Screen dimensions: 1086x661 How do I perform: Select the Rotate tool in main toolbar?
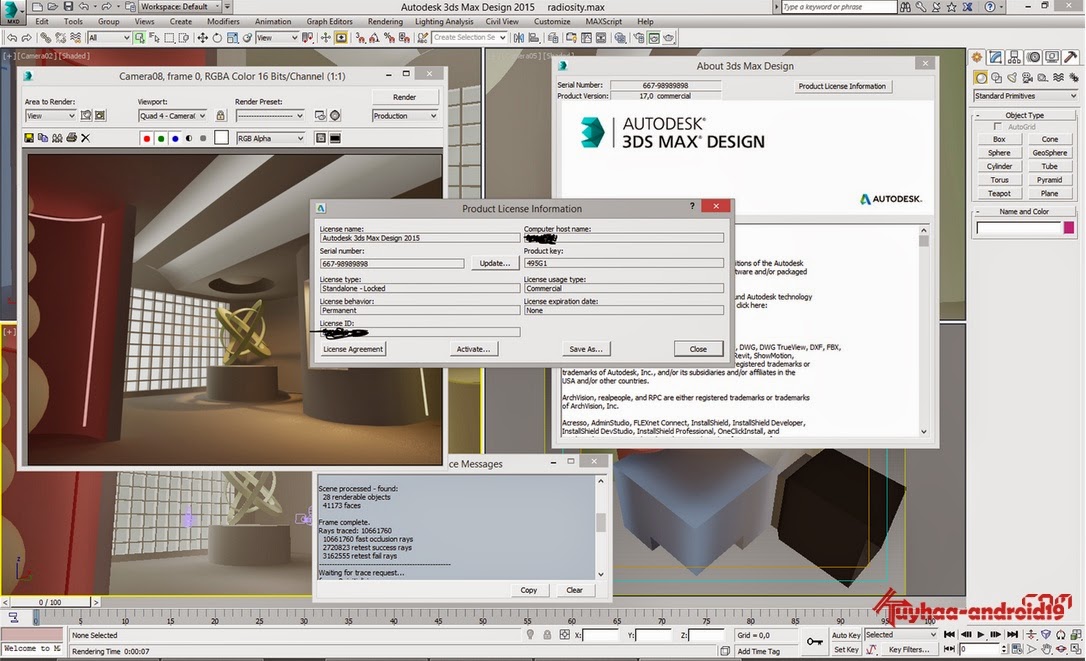[217, 37]
